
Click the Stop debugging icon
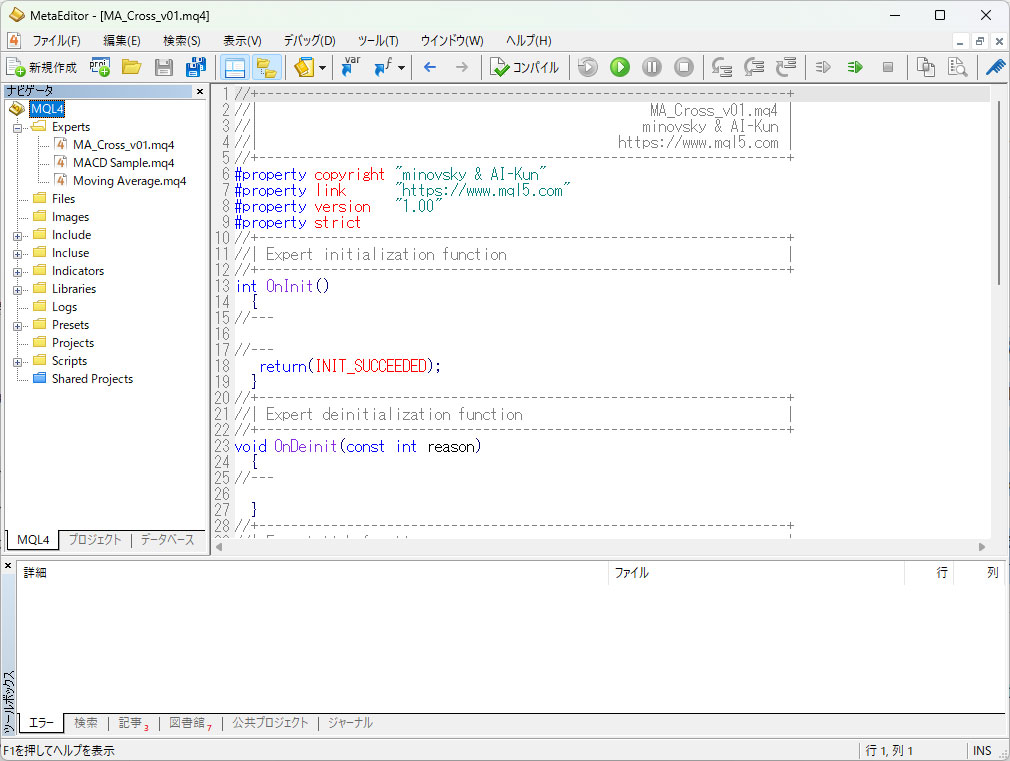pos(684,67)
